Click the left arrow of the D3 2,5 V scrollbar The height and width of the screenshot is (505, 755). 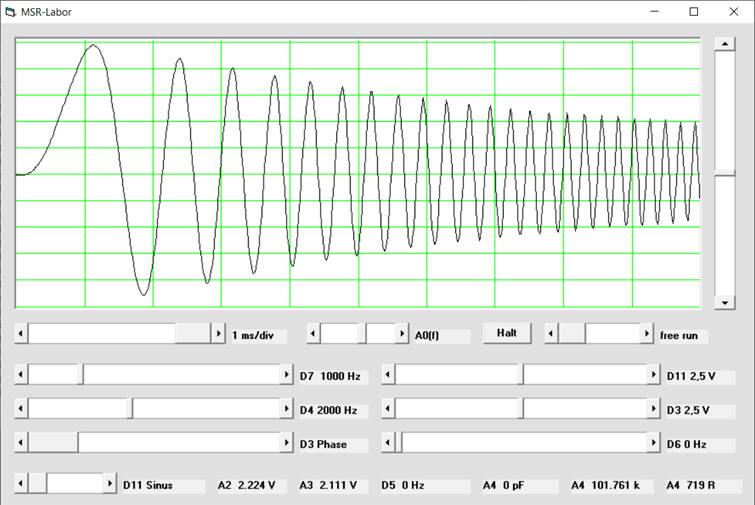coord(389,409)
